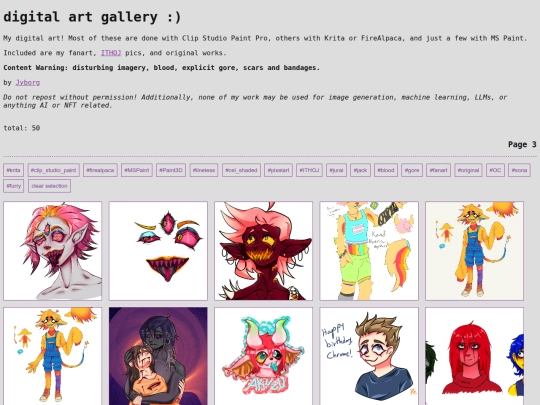
Task: Visit the Jyborg author link
Action: (x=28, y=83)
